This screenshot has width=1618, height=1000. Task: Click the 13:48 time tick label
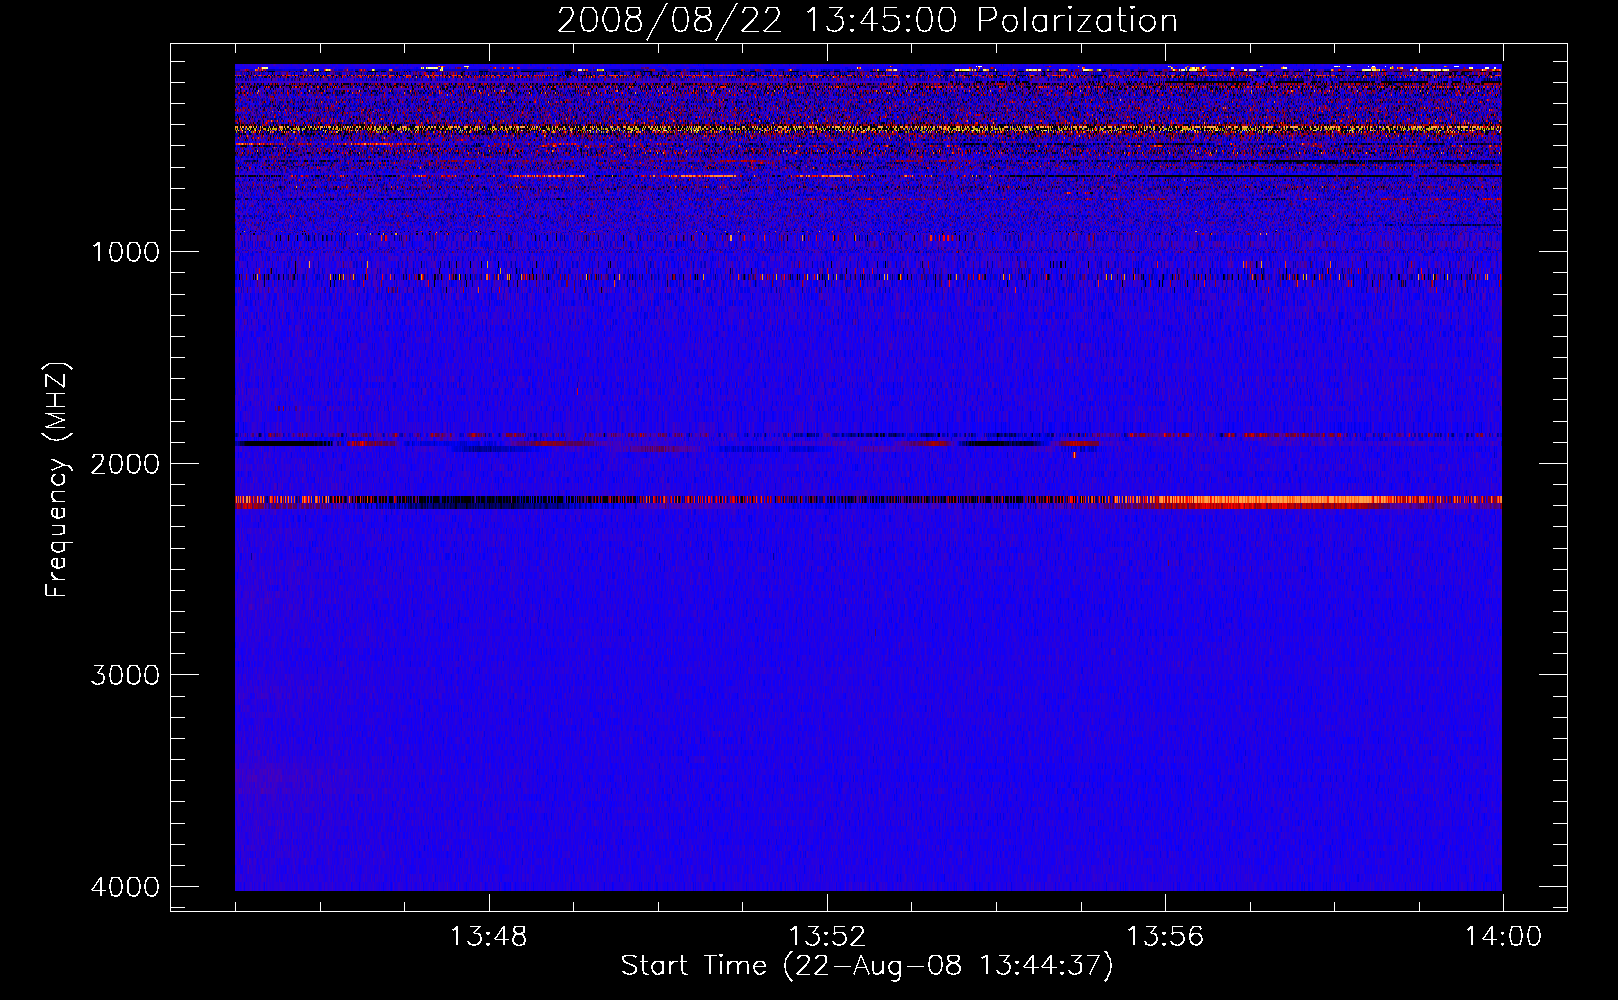point(488,937)
